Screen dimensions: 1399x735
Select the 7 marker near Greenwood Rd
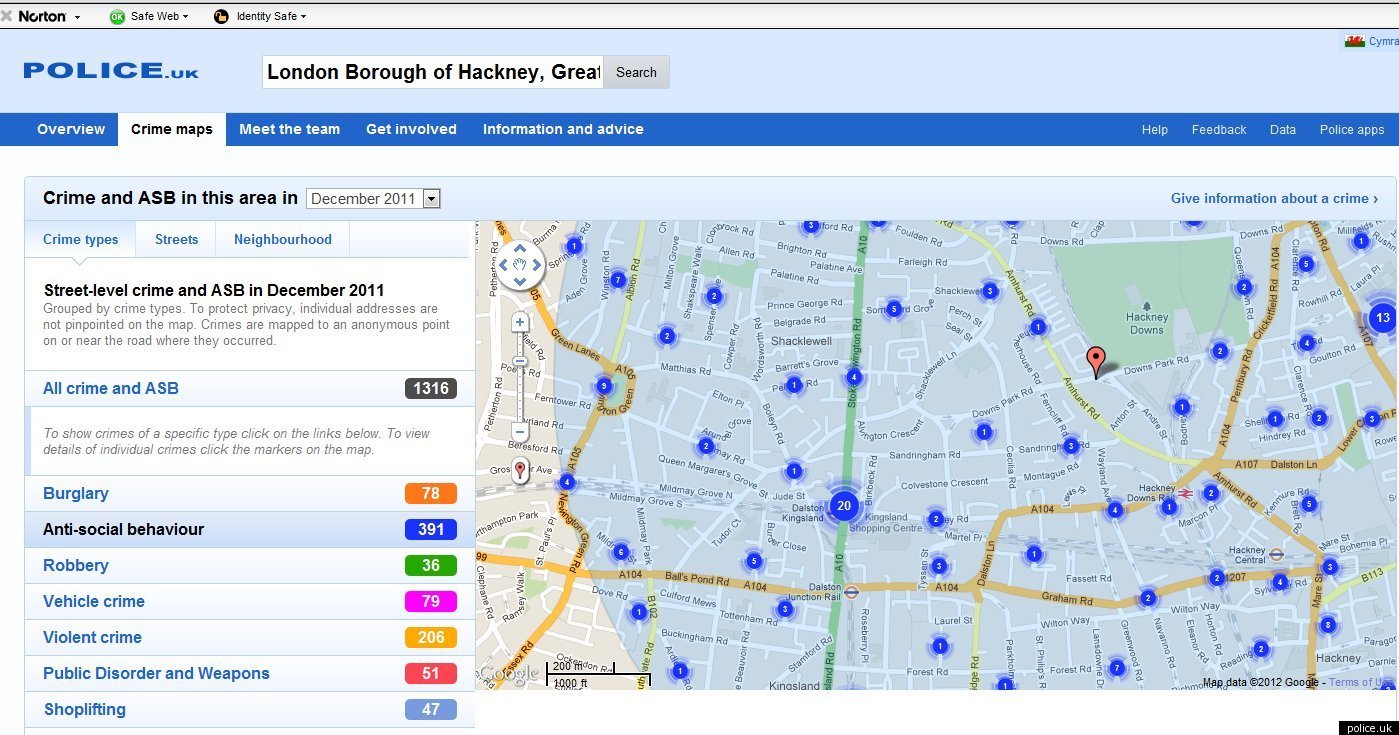point(1117,667)
